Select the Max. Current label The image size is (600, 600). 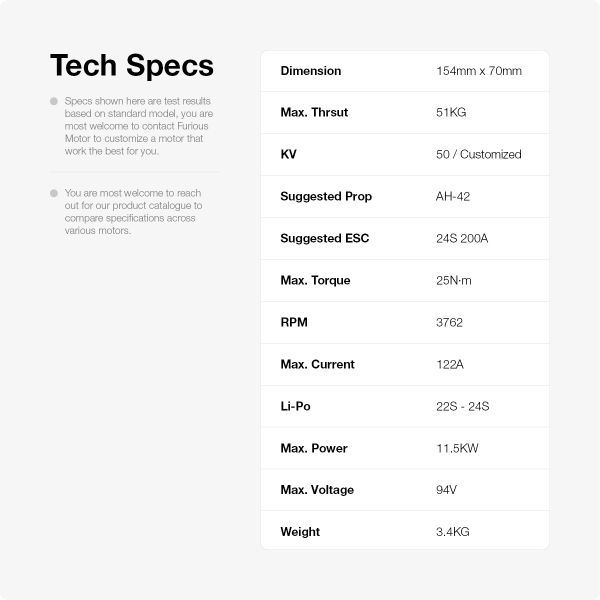click(x=317, y=365)
